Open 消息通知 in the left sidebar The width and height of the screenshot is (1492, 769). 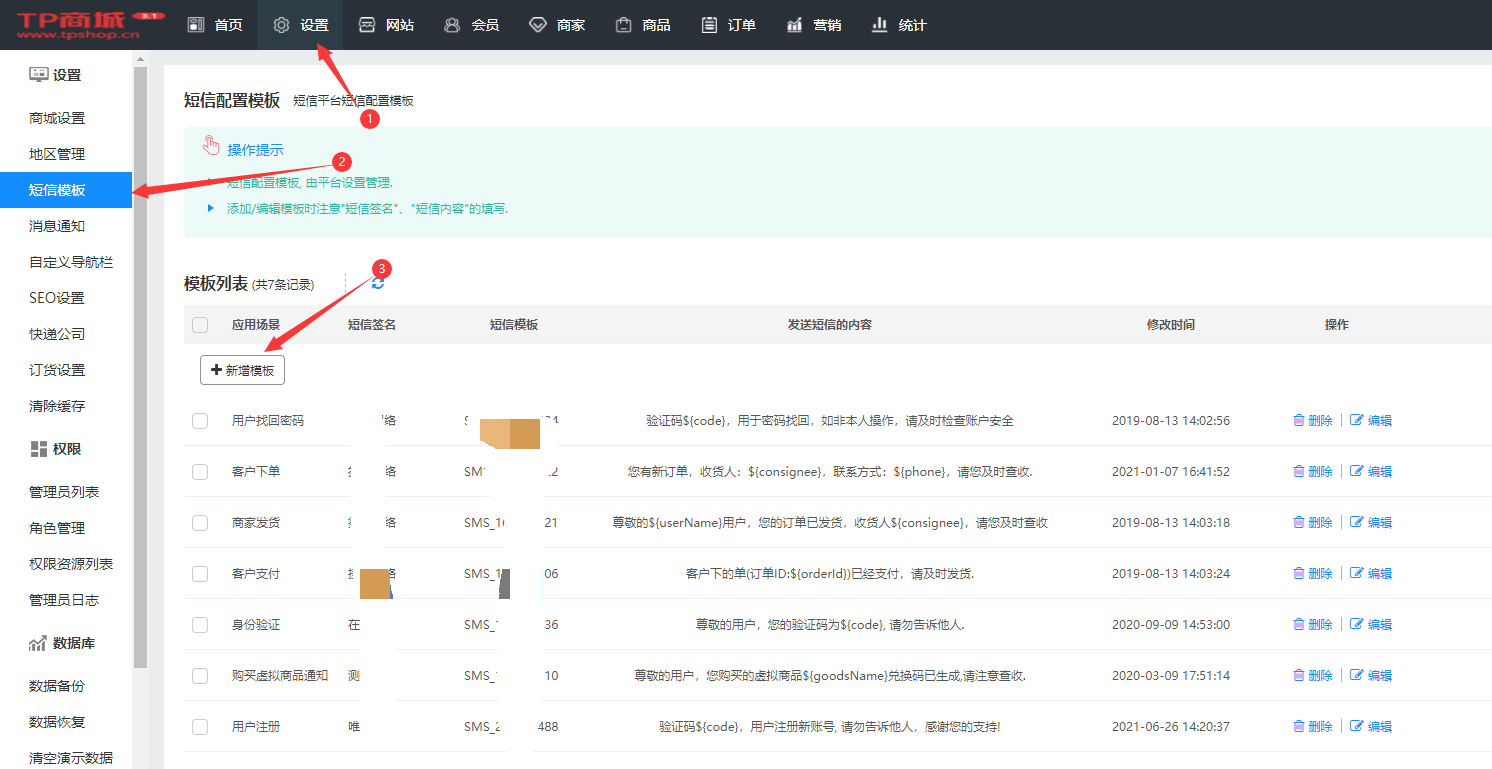coord(57,226)
